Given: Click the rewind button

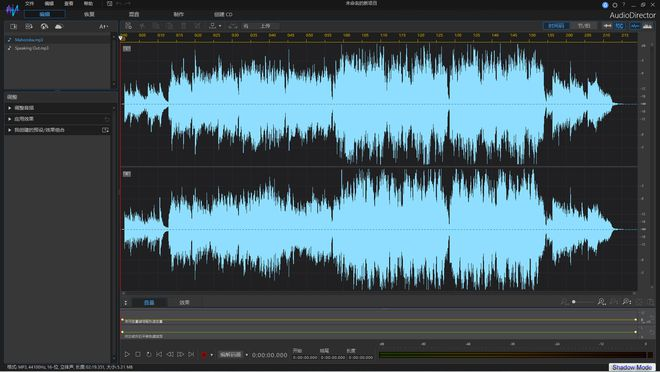Looking at the screenshot, I should coord(170,355).
